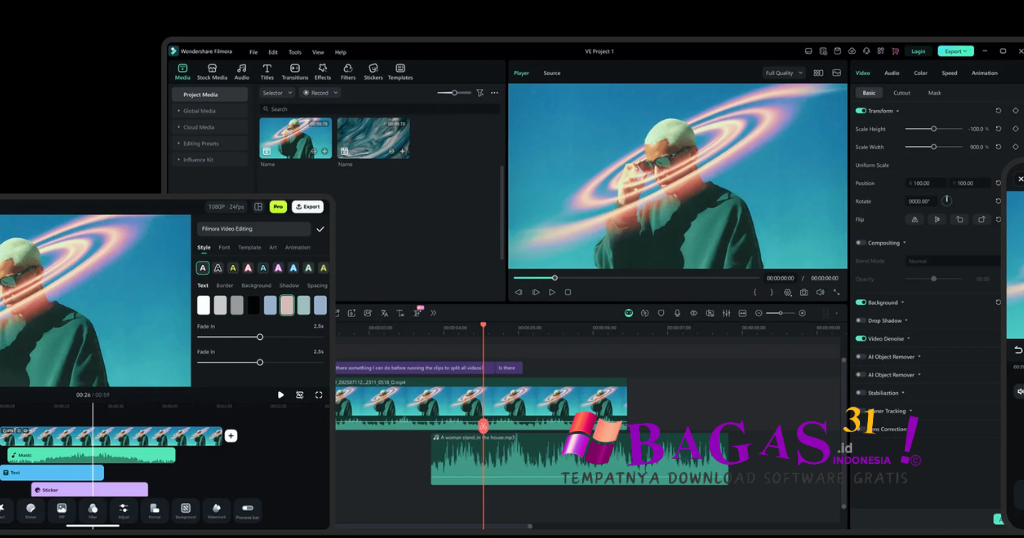Open the Transitions panel

[x=295, y=72]
